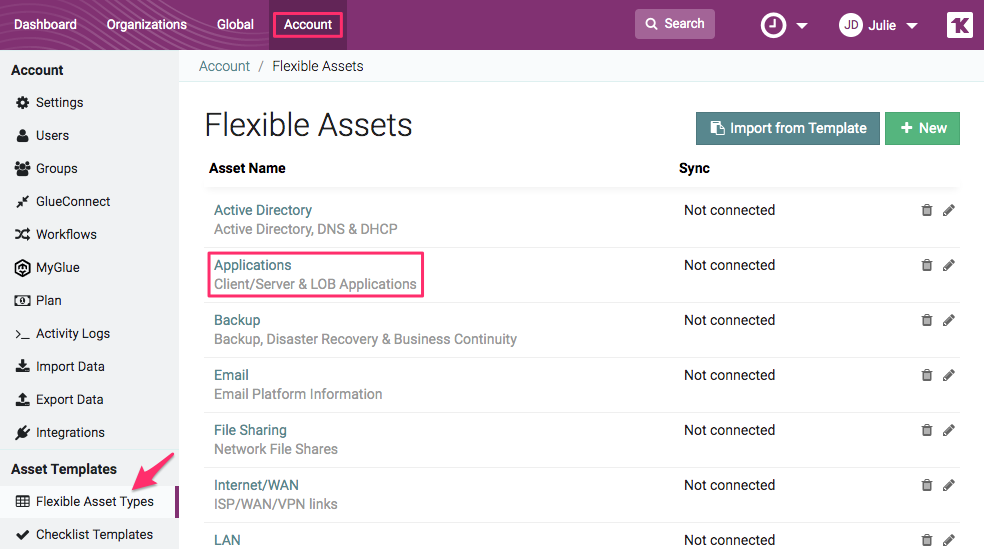
Task: Click the logo icon in top-right corner
Action: point(960,25)
